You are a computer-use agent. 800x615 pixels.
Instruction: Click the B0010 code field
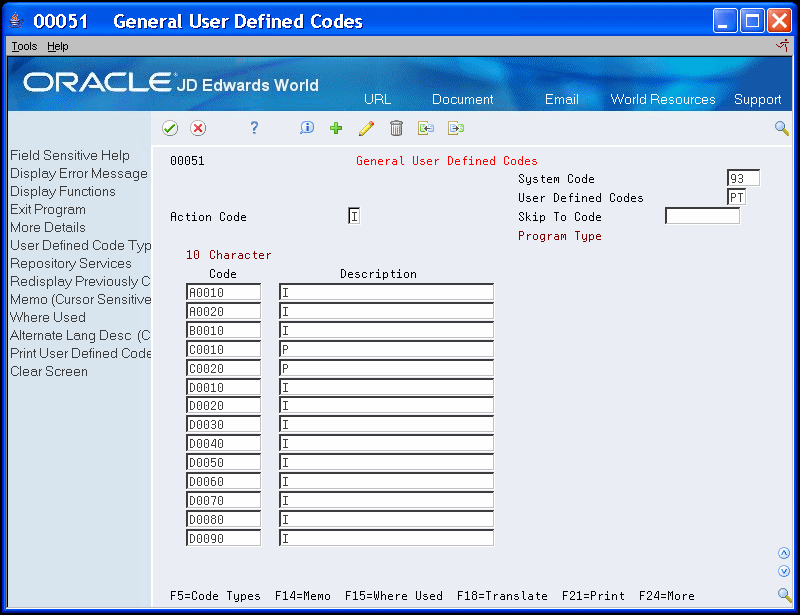tap(223, 330)
